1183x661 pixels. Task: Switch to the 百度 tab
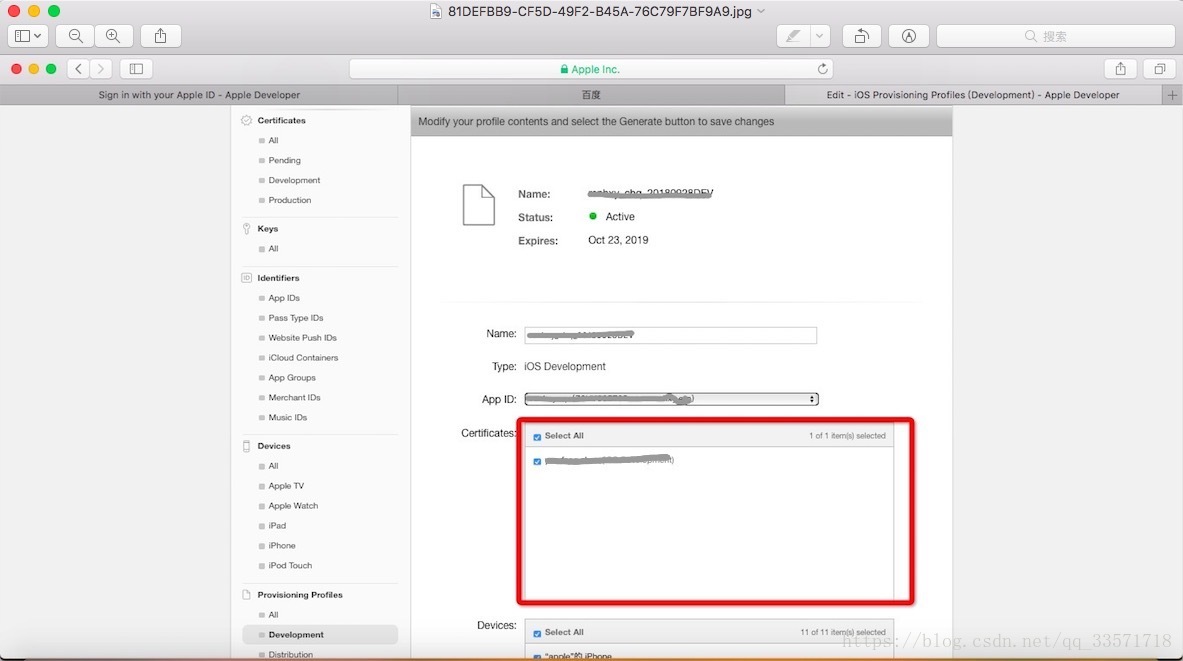click(592, 95)
